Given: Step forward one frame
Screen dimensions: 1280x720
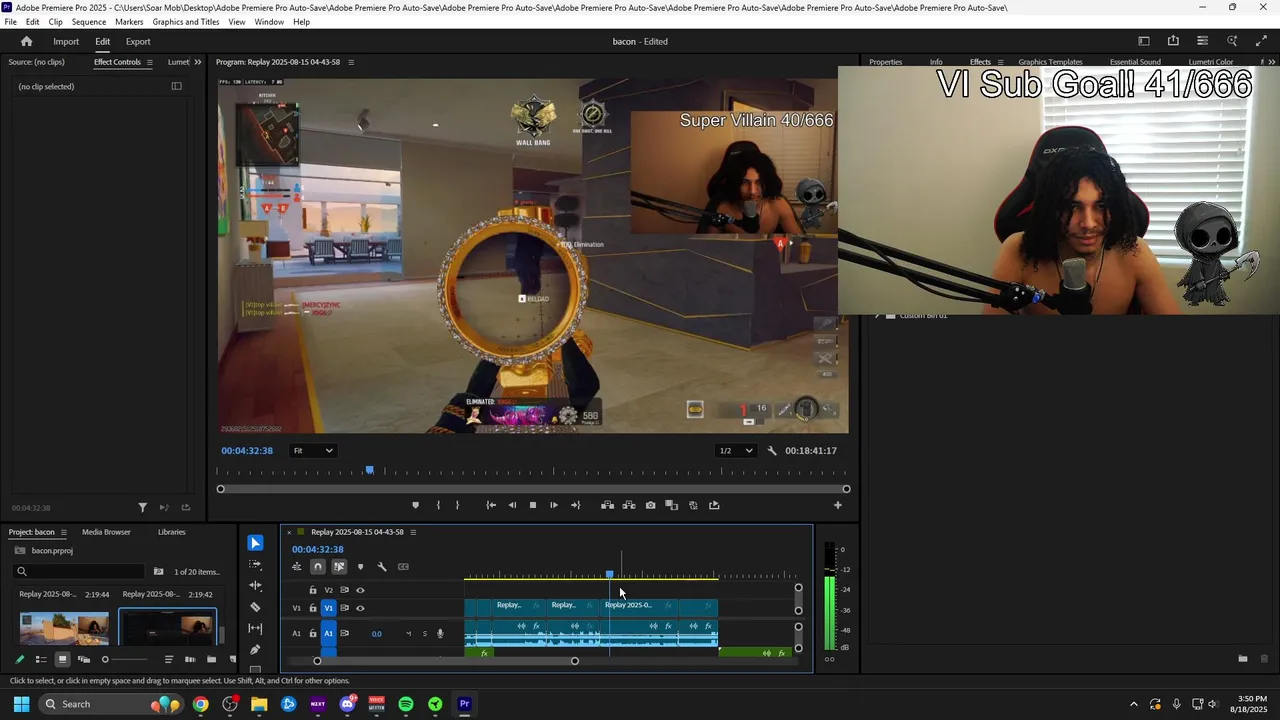Looking at the screenshot, I should point(554,505).
